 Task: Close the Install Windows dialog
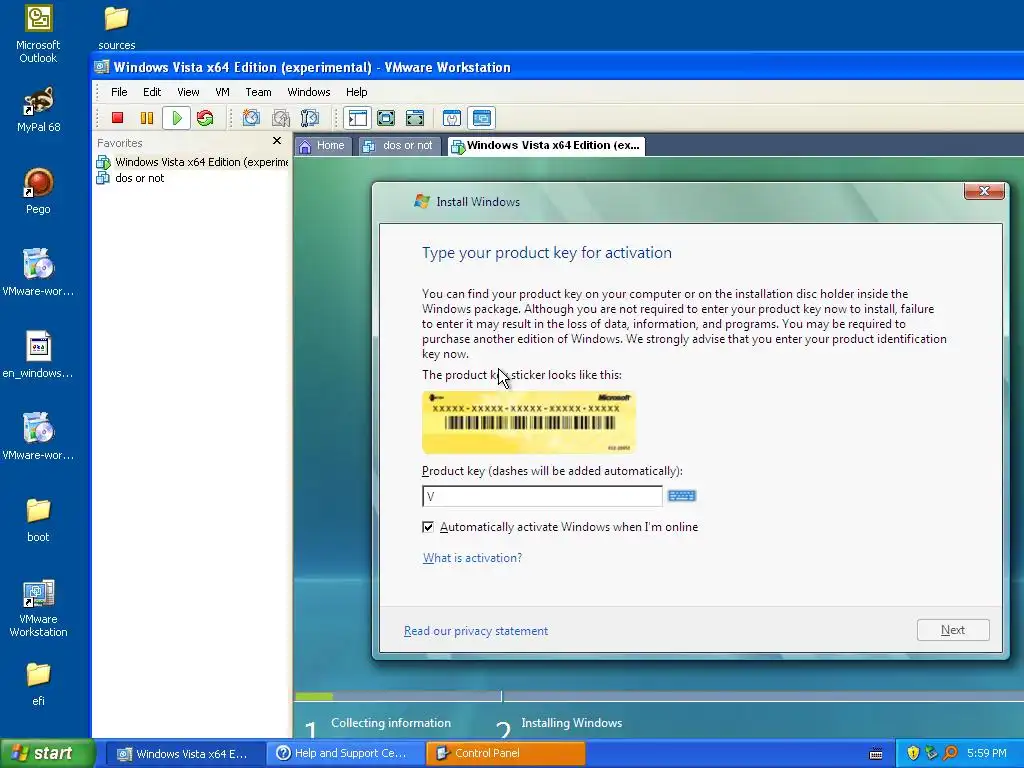984,191
